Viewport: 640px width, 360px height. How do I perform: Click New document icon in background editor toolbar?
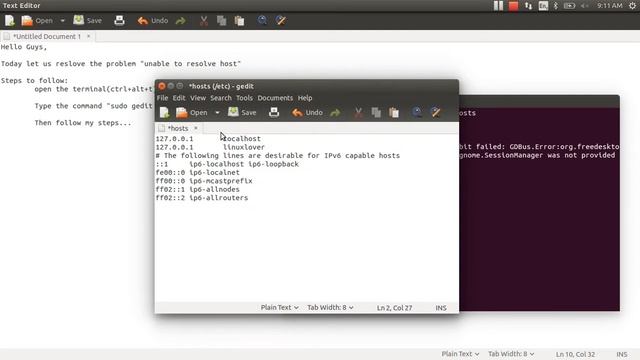point(10,20)
